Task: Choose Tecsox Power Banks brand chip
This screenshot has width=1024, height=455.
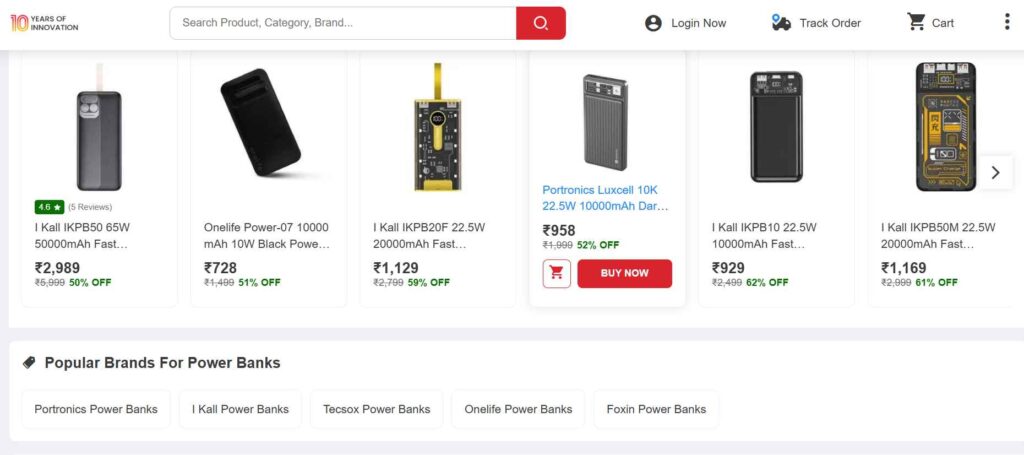Action: (x=376, y=409)
